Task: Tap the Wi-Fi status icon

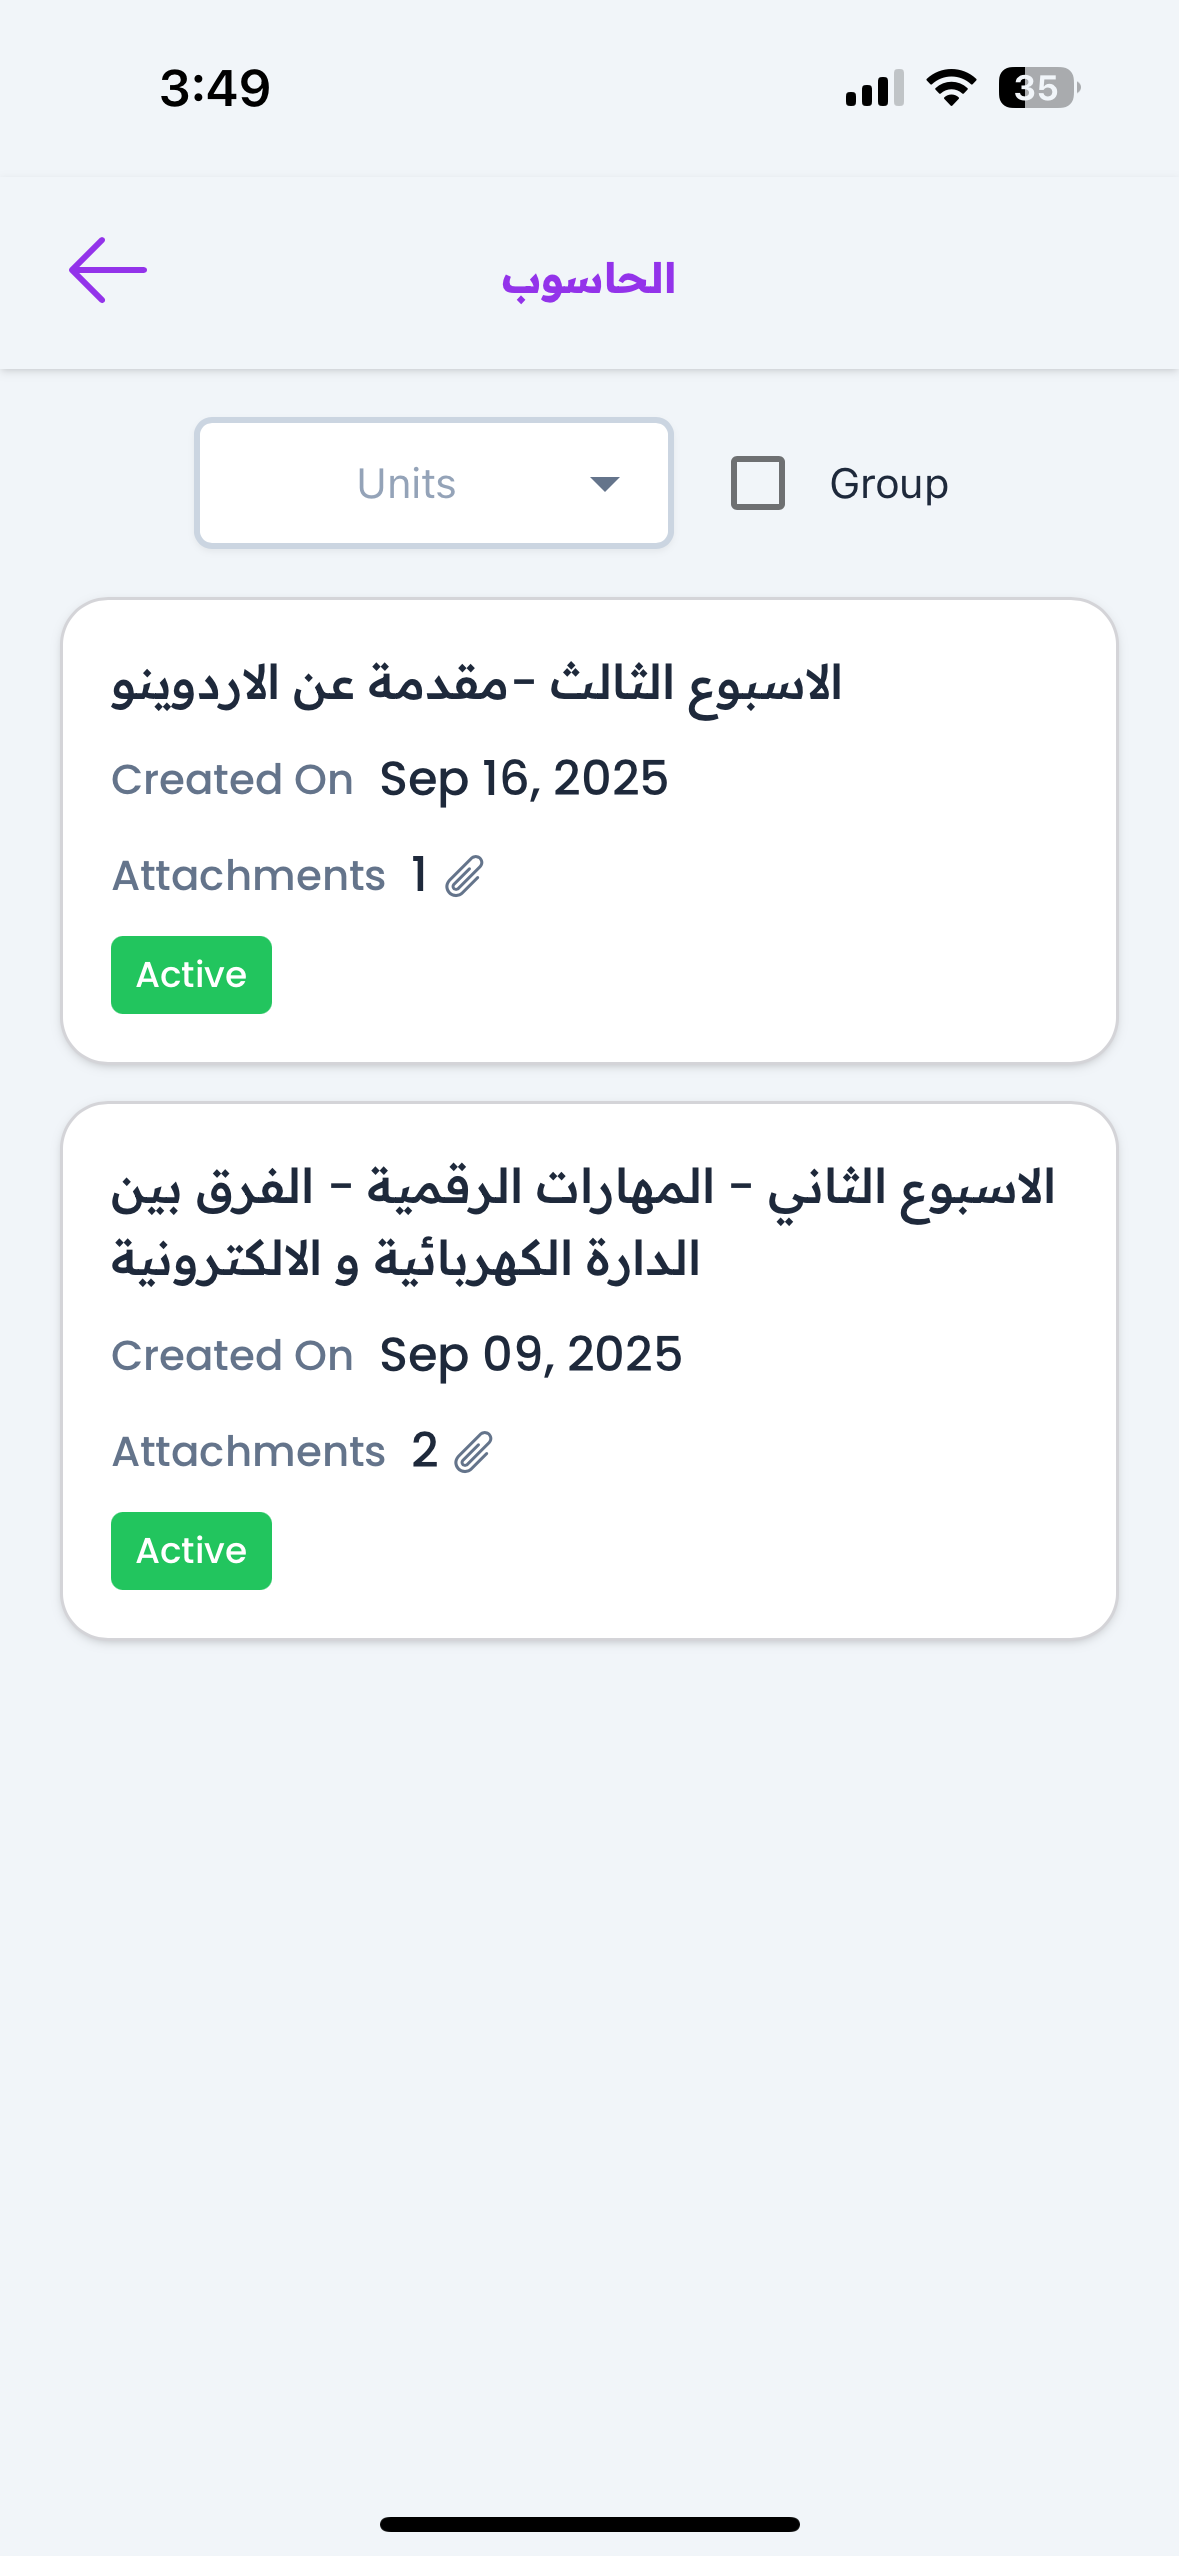Action: click(x=951, y=88)
